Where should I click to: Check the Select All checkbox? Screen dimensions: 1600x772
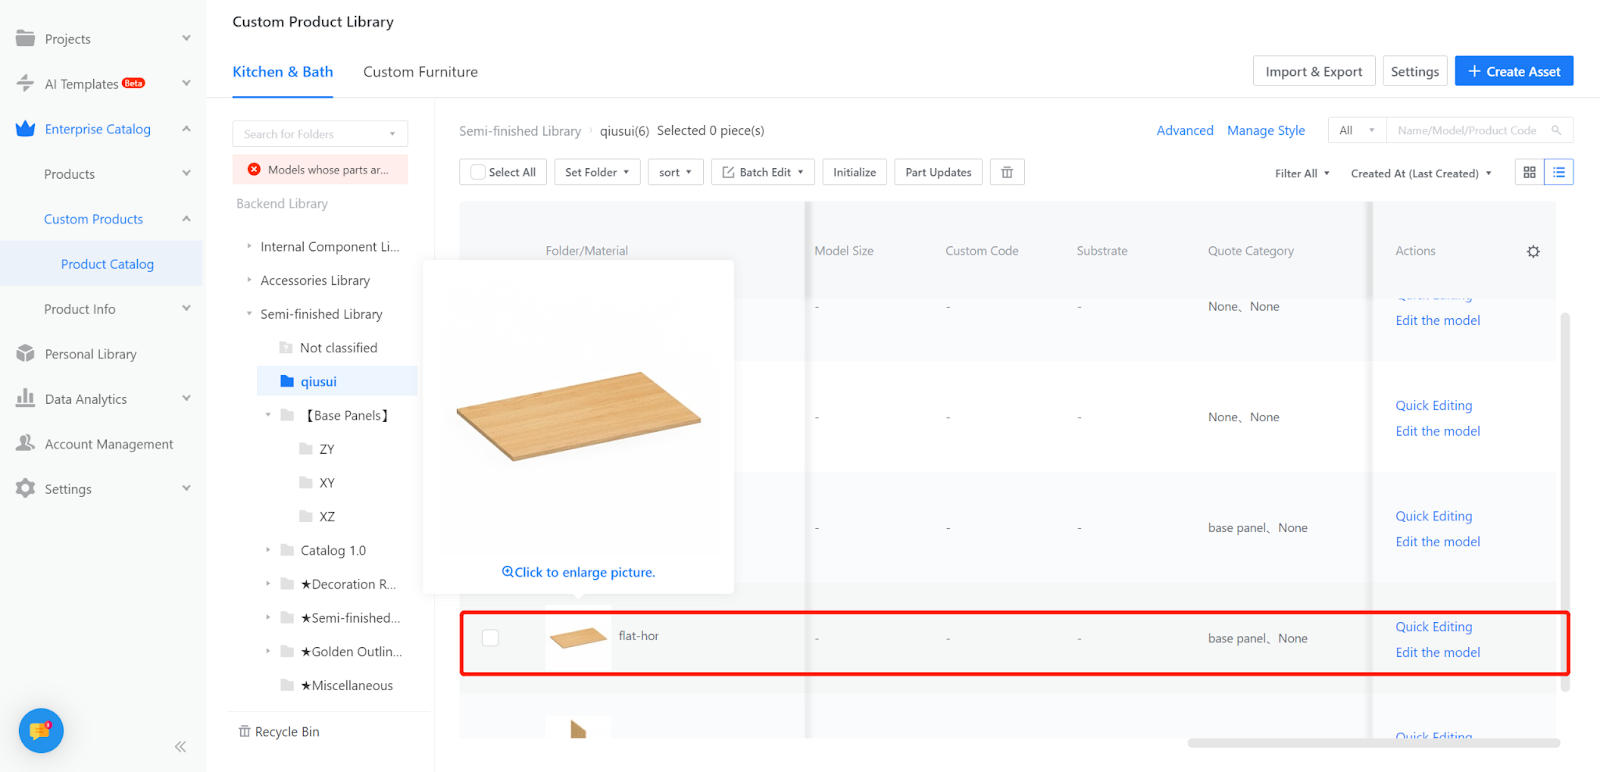pyautogui.click(x=479, y=172)
